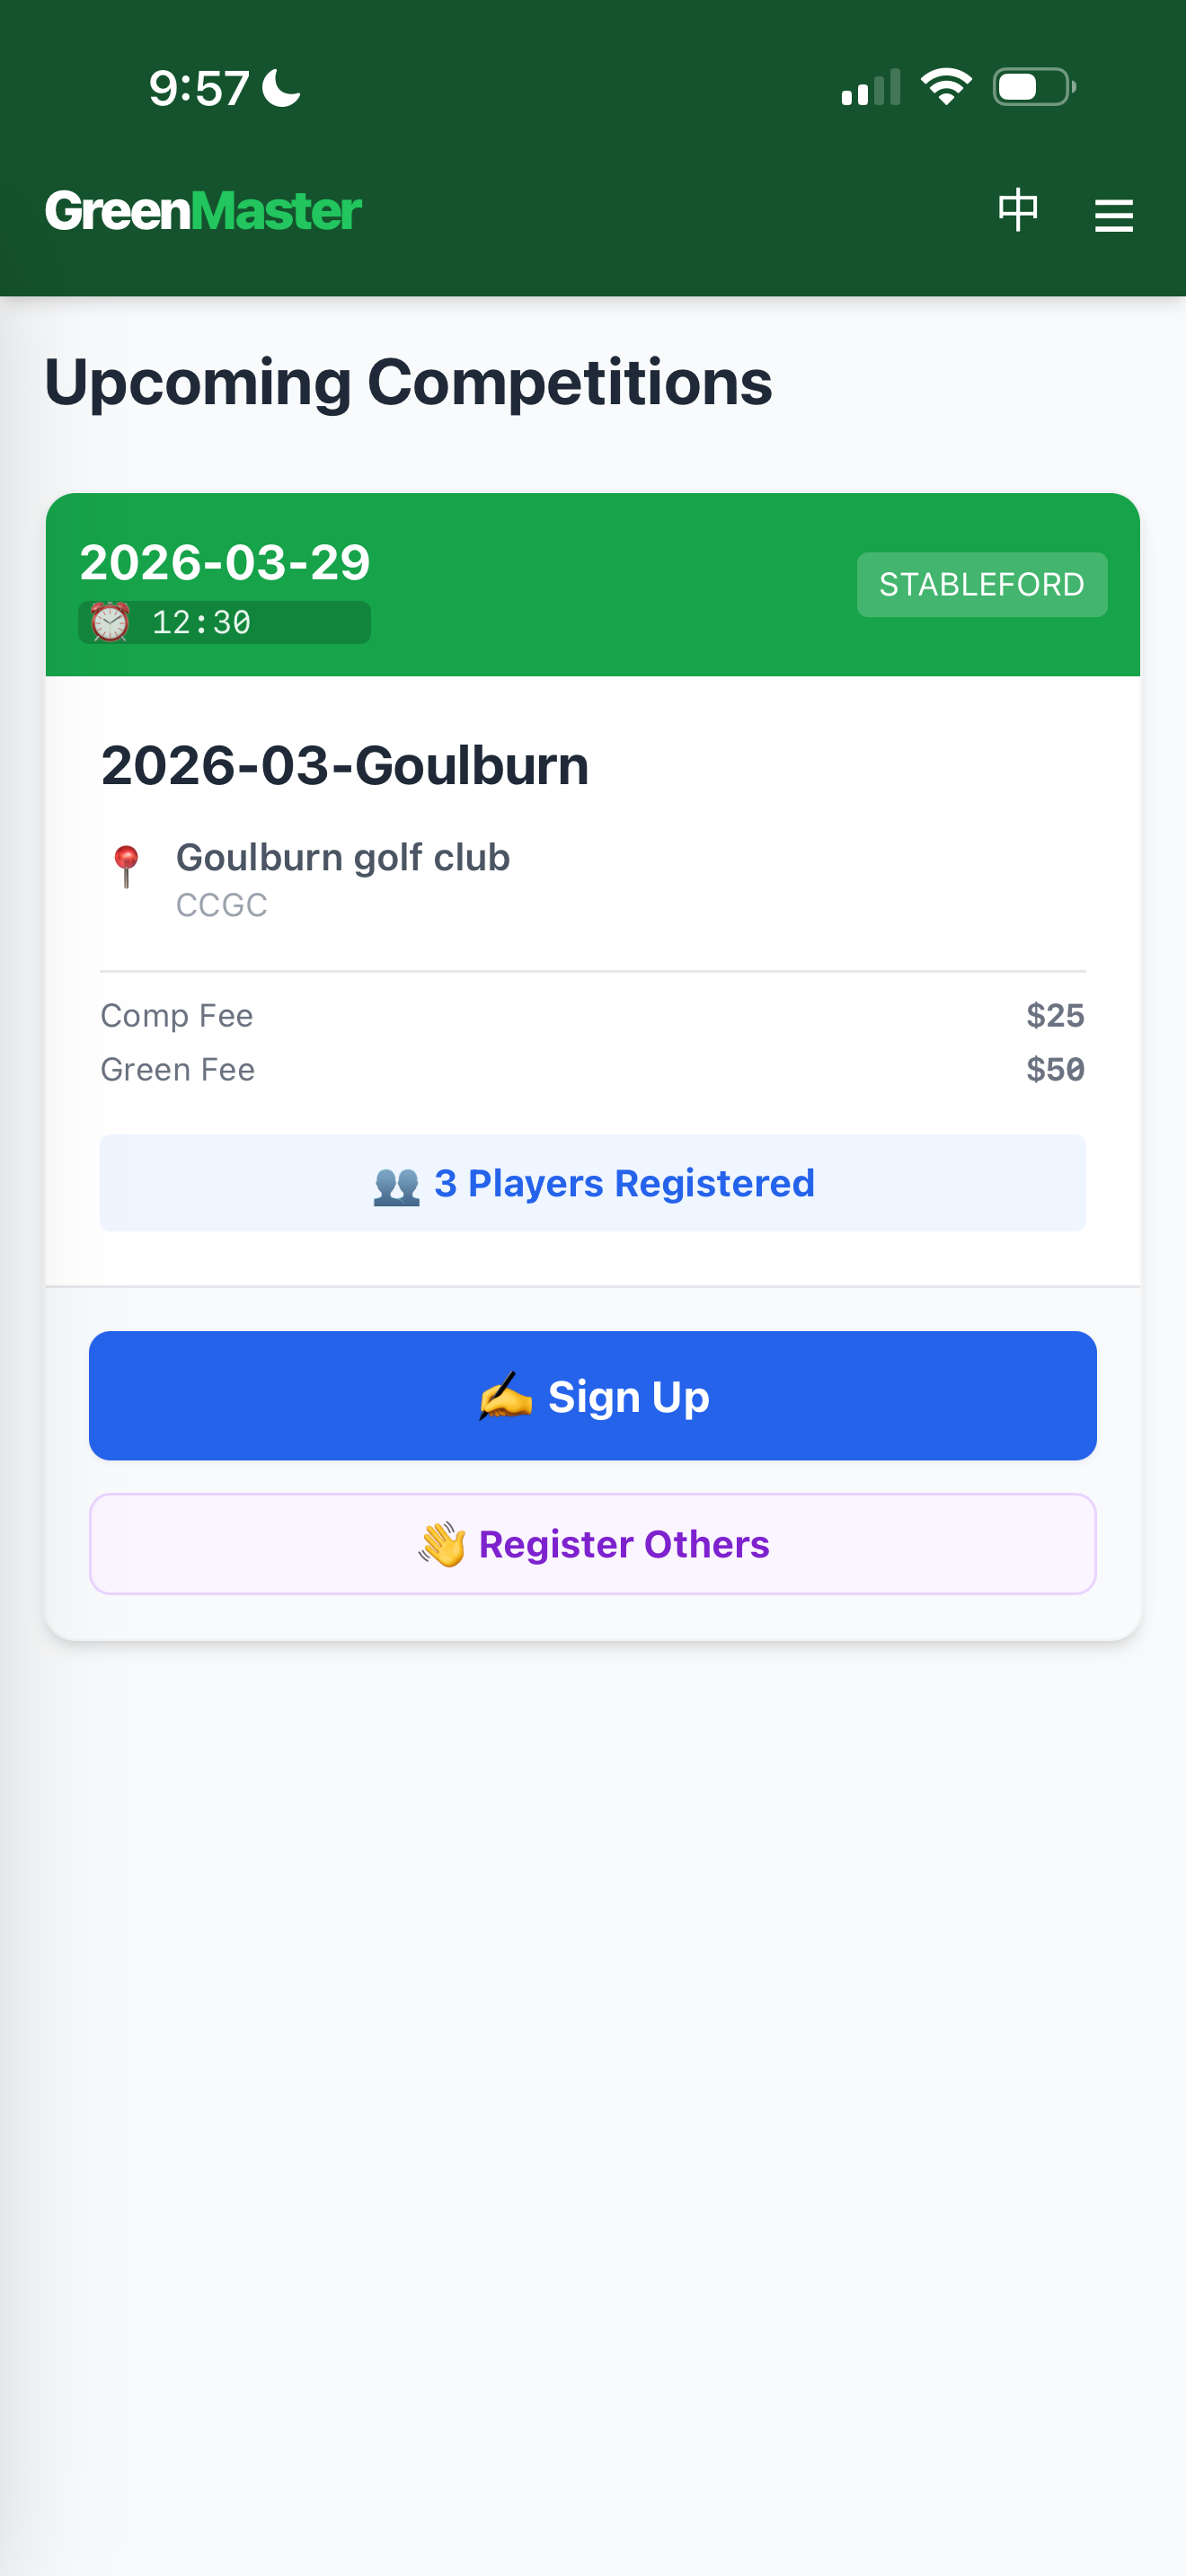The image size is (1186, 2576).
Task: Tap the battery indicator icon
Action: (1034, 87)
